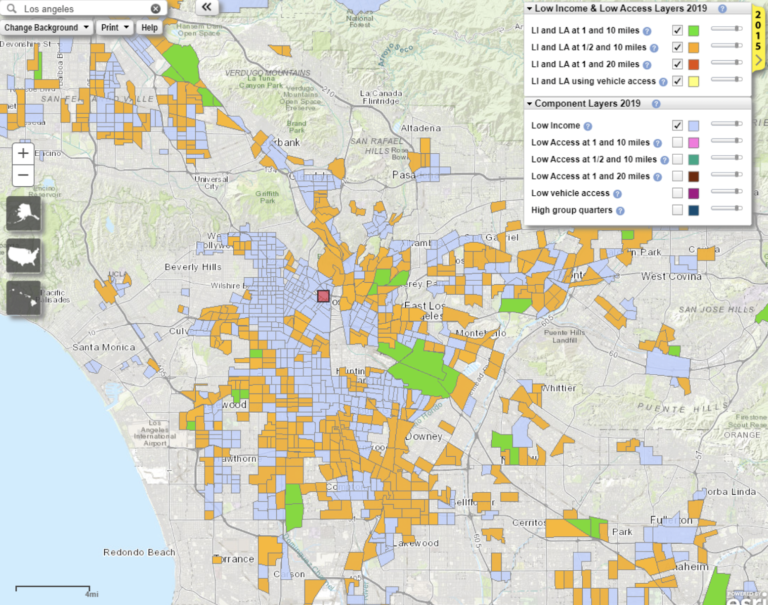Click the Beverly Hills map label

[193, 267]
